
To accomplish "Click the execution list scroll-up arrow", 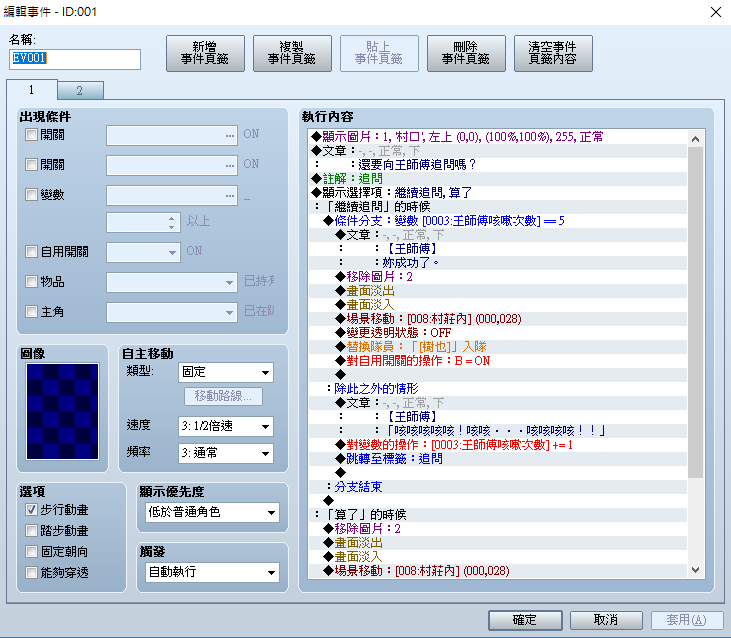I will coord(695,139).
